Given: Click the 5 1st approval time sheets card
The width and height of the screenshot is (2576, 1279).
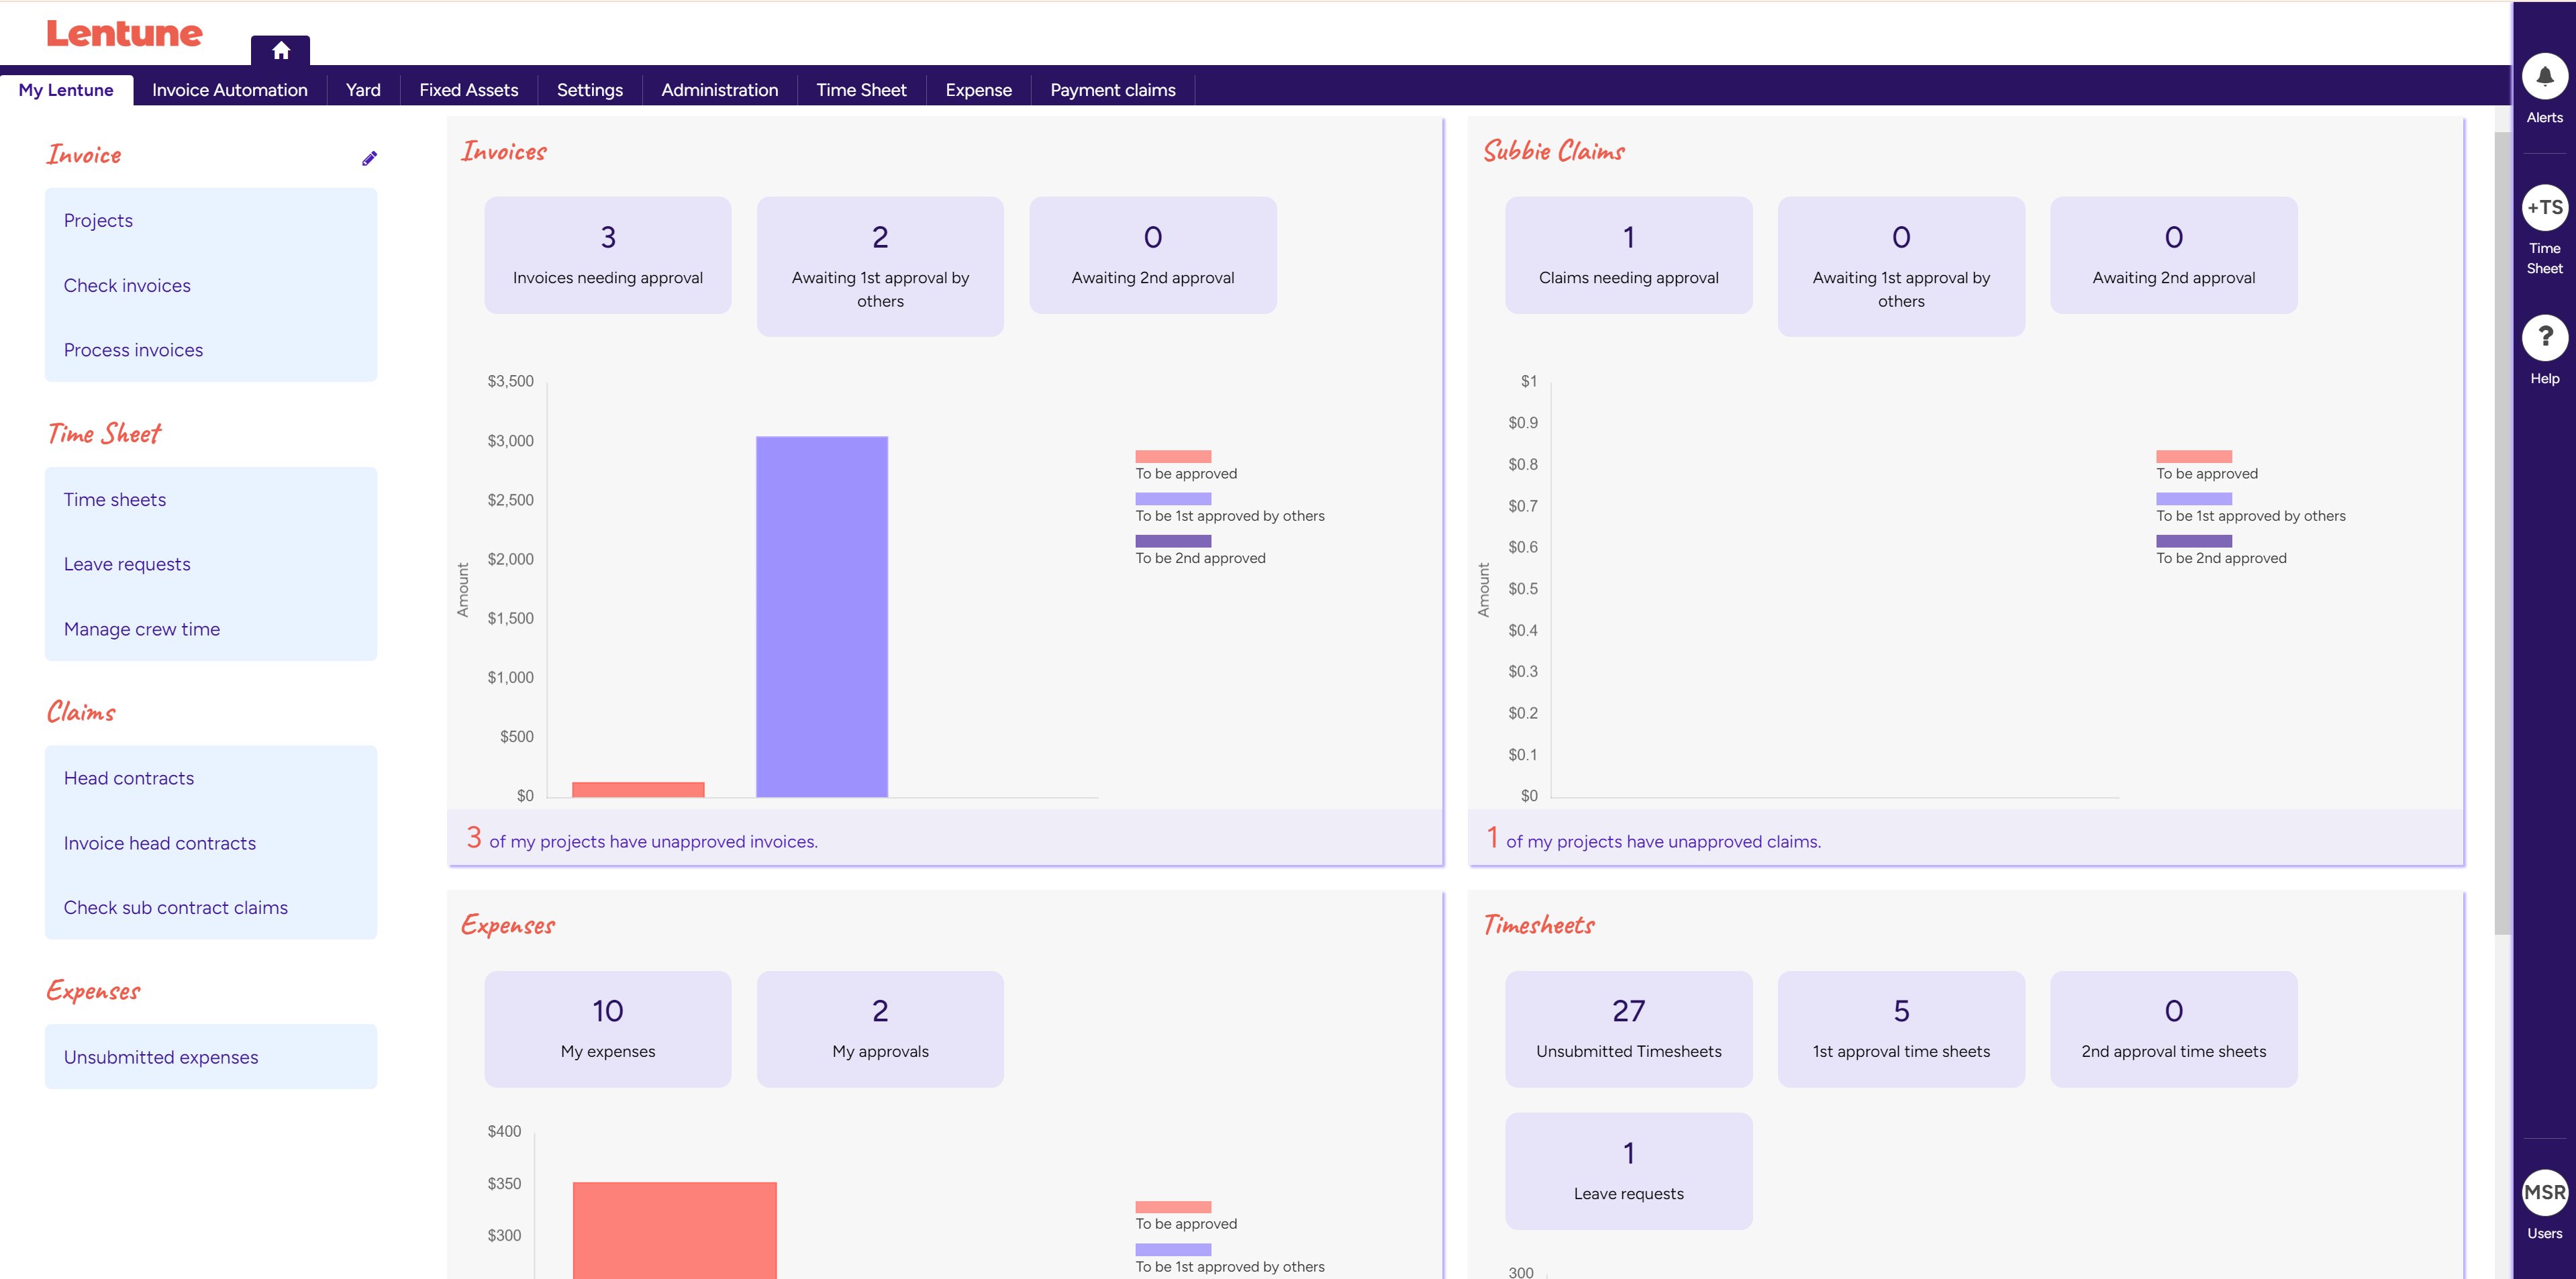Looking at the screenshot, I should (1901, 1029).
